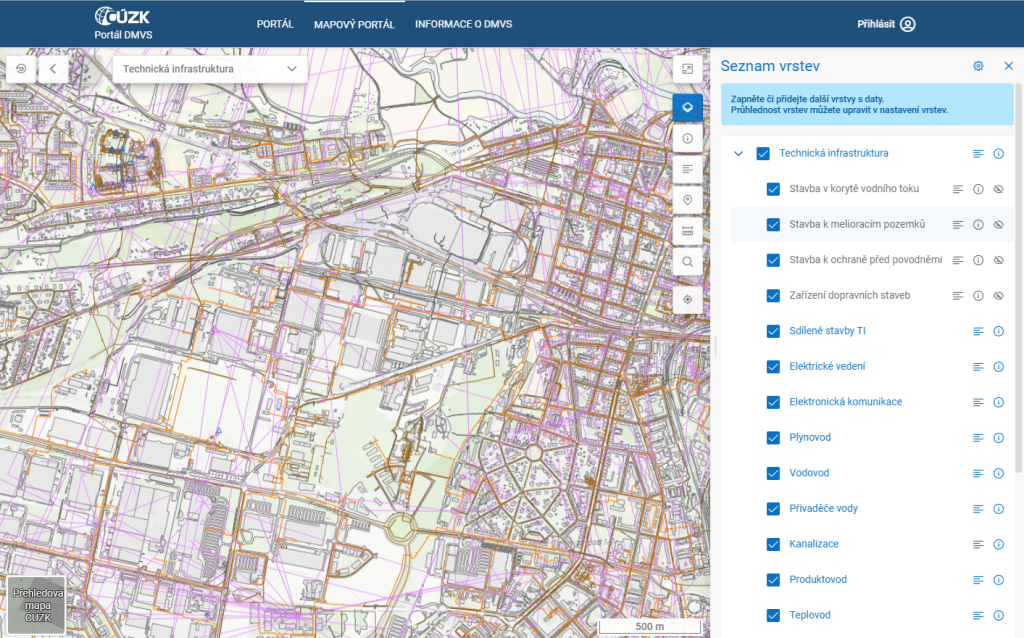Toggle crossed-eye visibility for Stavba k ochraně před povodněmi
This screenshot has height=638, width=1024.
[x=999, y=260]
